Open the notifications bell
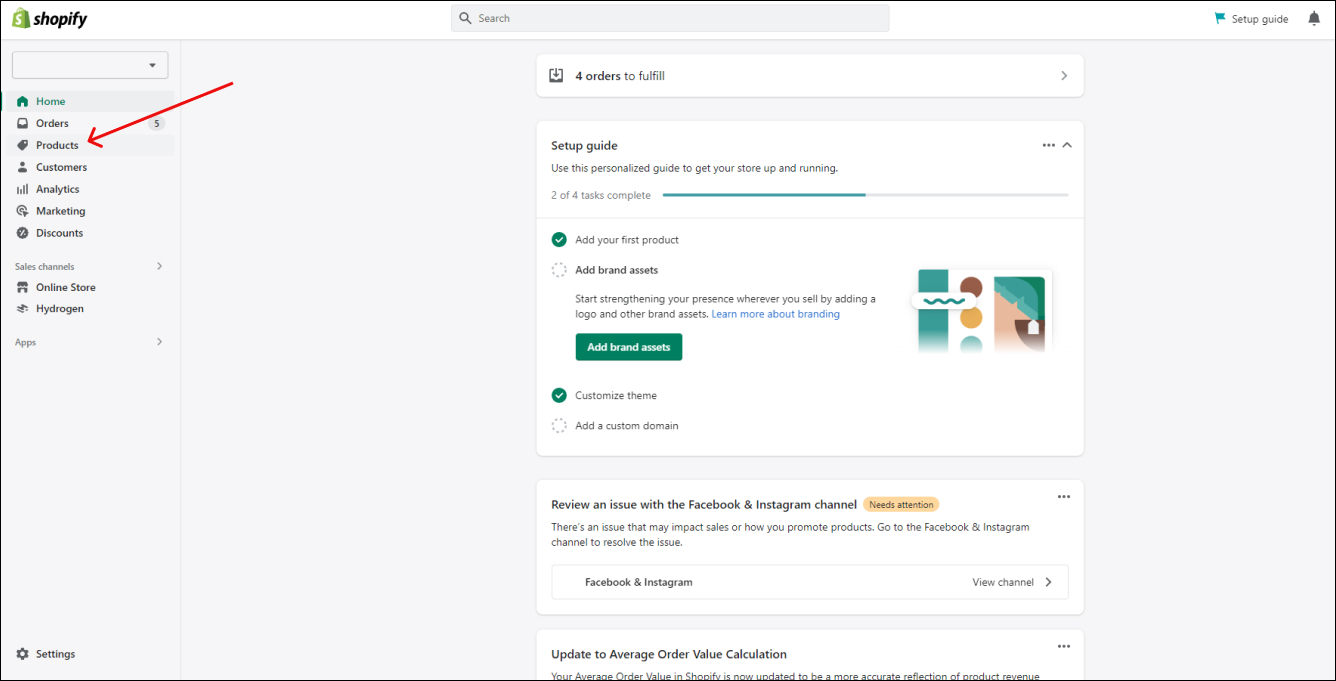 1314,18
